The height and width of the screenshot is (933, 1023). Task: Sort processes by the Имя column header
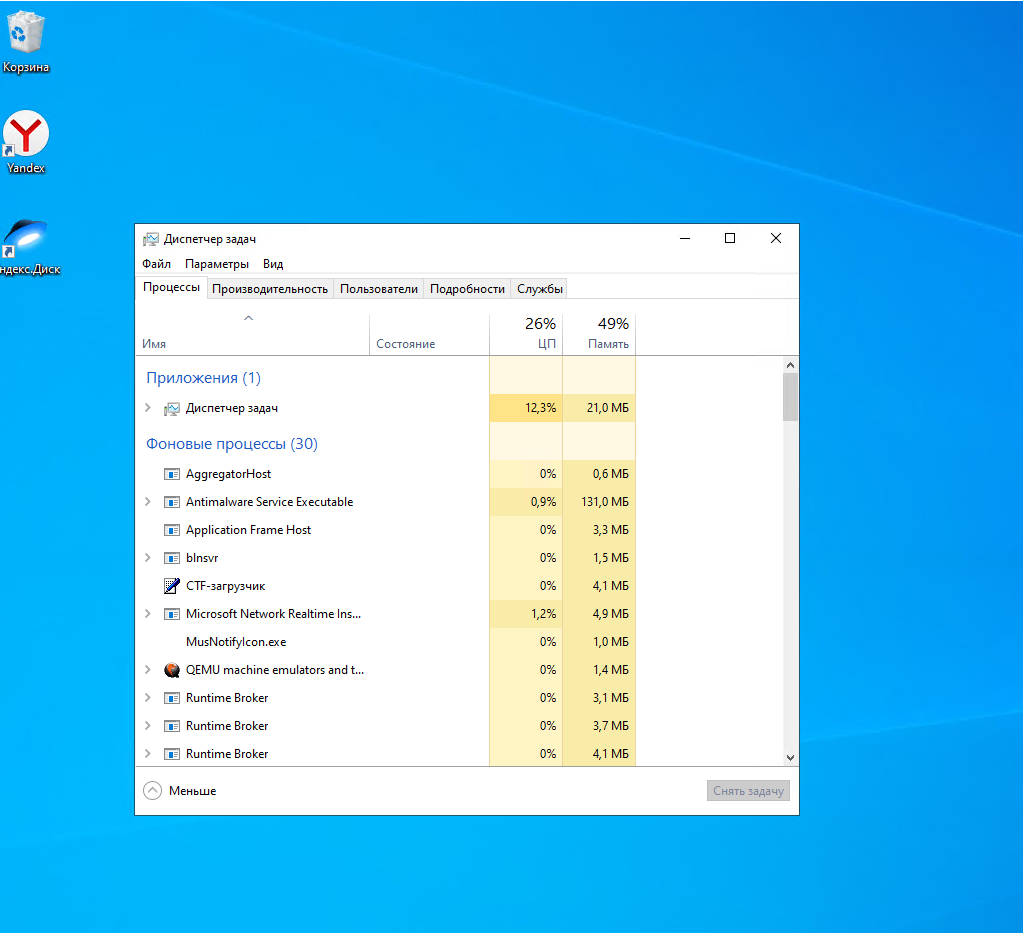pyautogui.click(x=252, y=335)
